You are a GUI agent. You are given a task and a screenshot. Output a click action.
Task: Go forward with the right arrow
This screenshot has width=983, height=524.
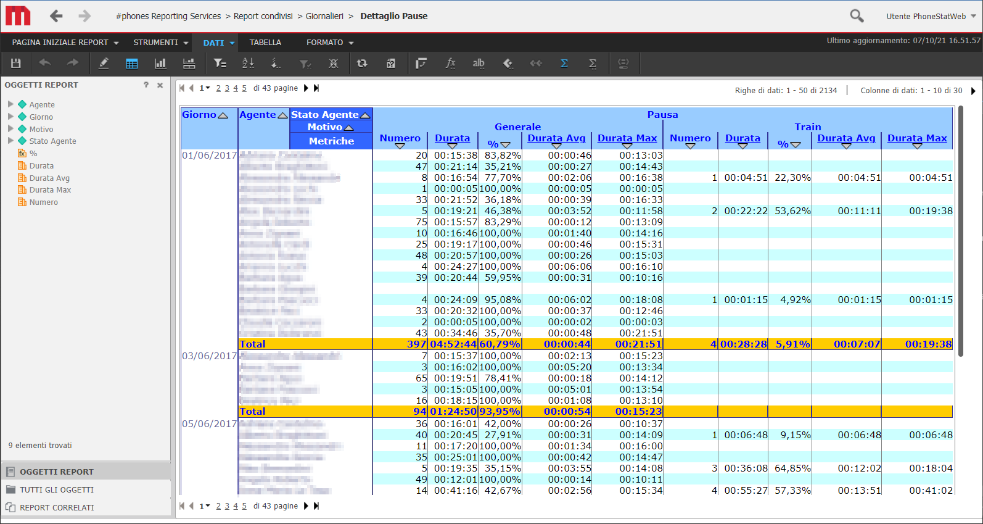coord(85,16)
